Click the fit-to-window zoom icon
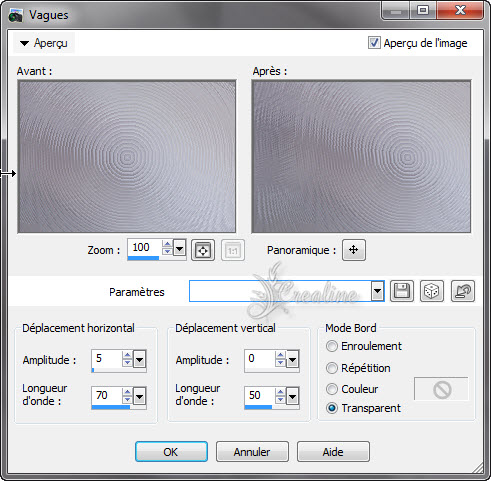The height and width of the screenshot is (481, 491). pyautogui.click(x=203, y=250)
